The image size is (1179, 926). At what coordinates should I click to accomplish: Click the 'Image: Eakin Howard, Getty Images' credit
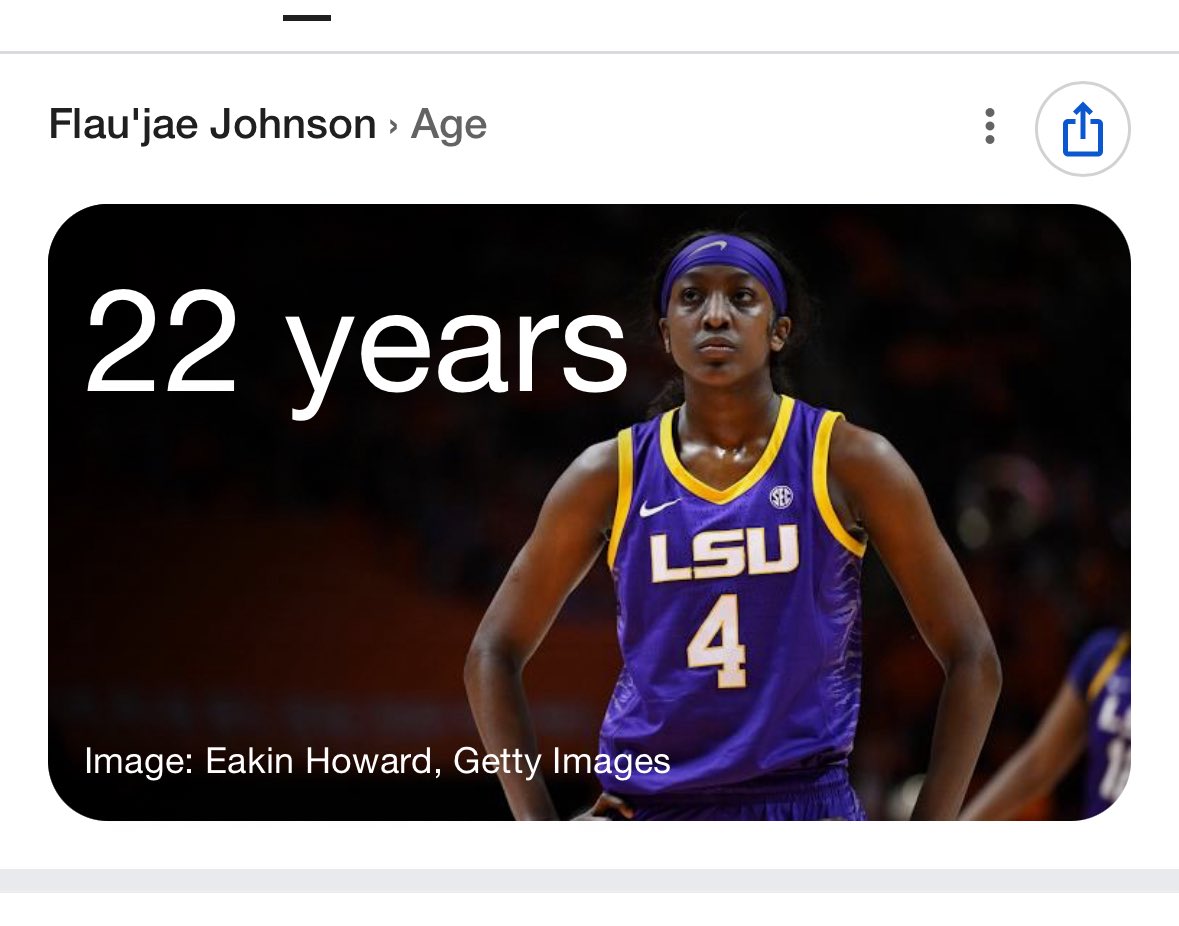[377, 761]
